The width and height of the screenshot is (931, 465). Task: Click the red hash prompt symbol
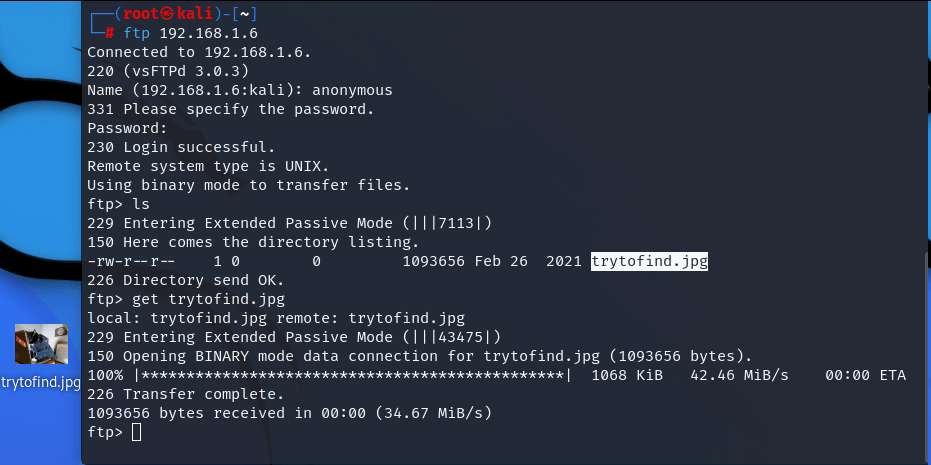pos(109,33)
